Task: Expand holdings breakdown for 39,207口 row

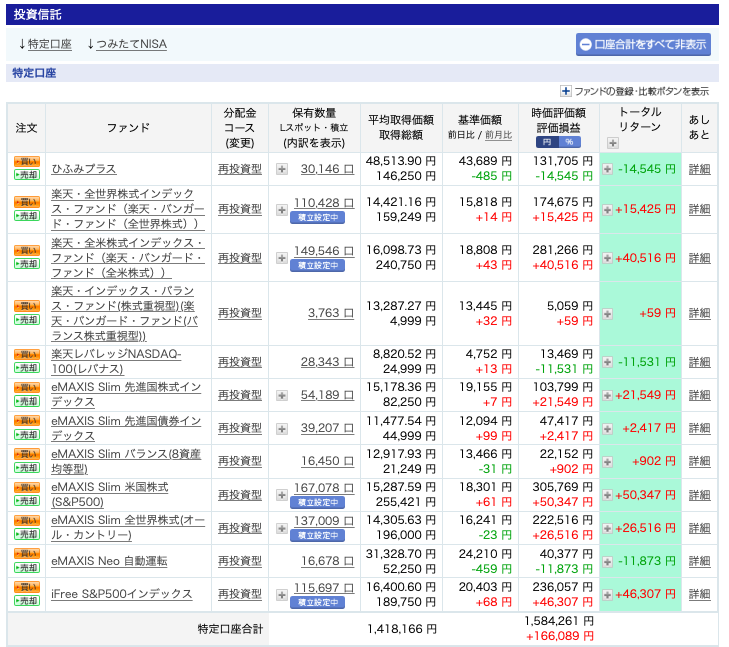Action: [x=282, y=429]
